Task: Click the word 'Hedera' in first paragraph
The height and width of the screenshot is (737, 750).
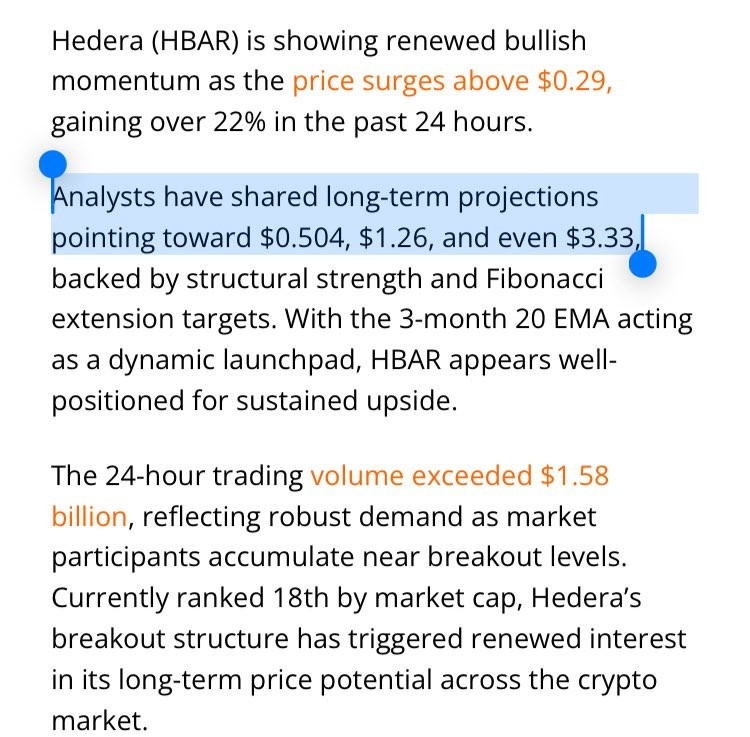Action: coord(98,41)
